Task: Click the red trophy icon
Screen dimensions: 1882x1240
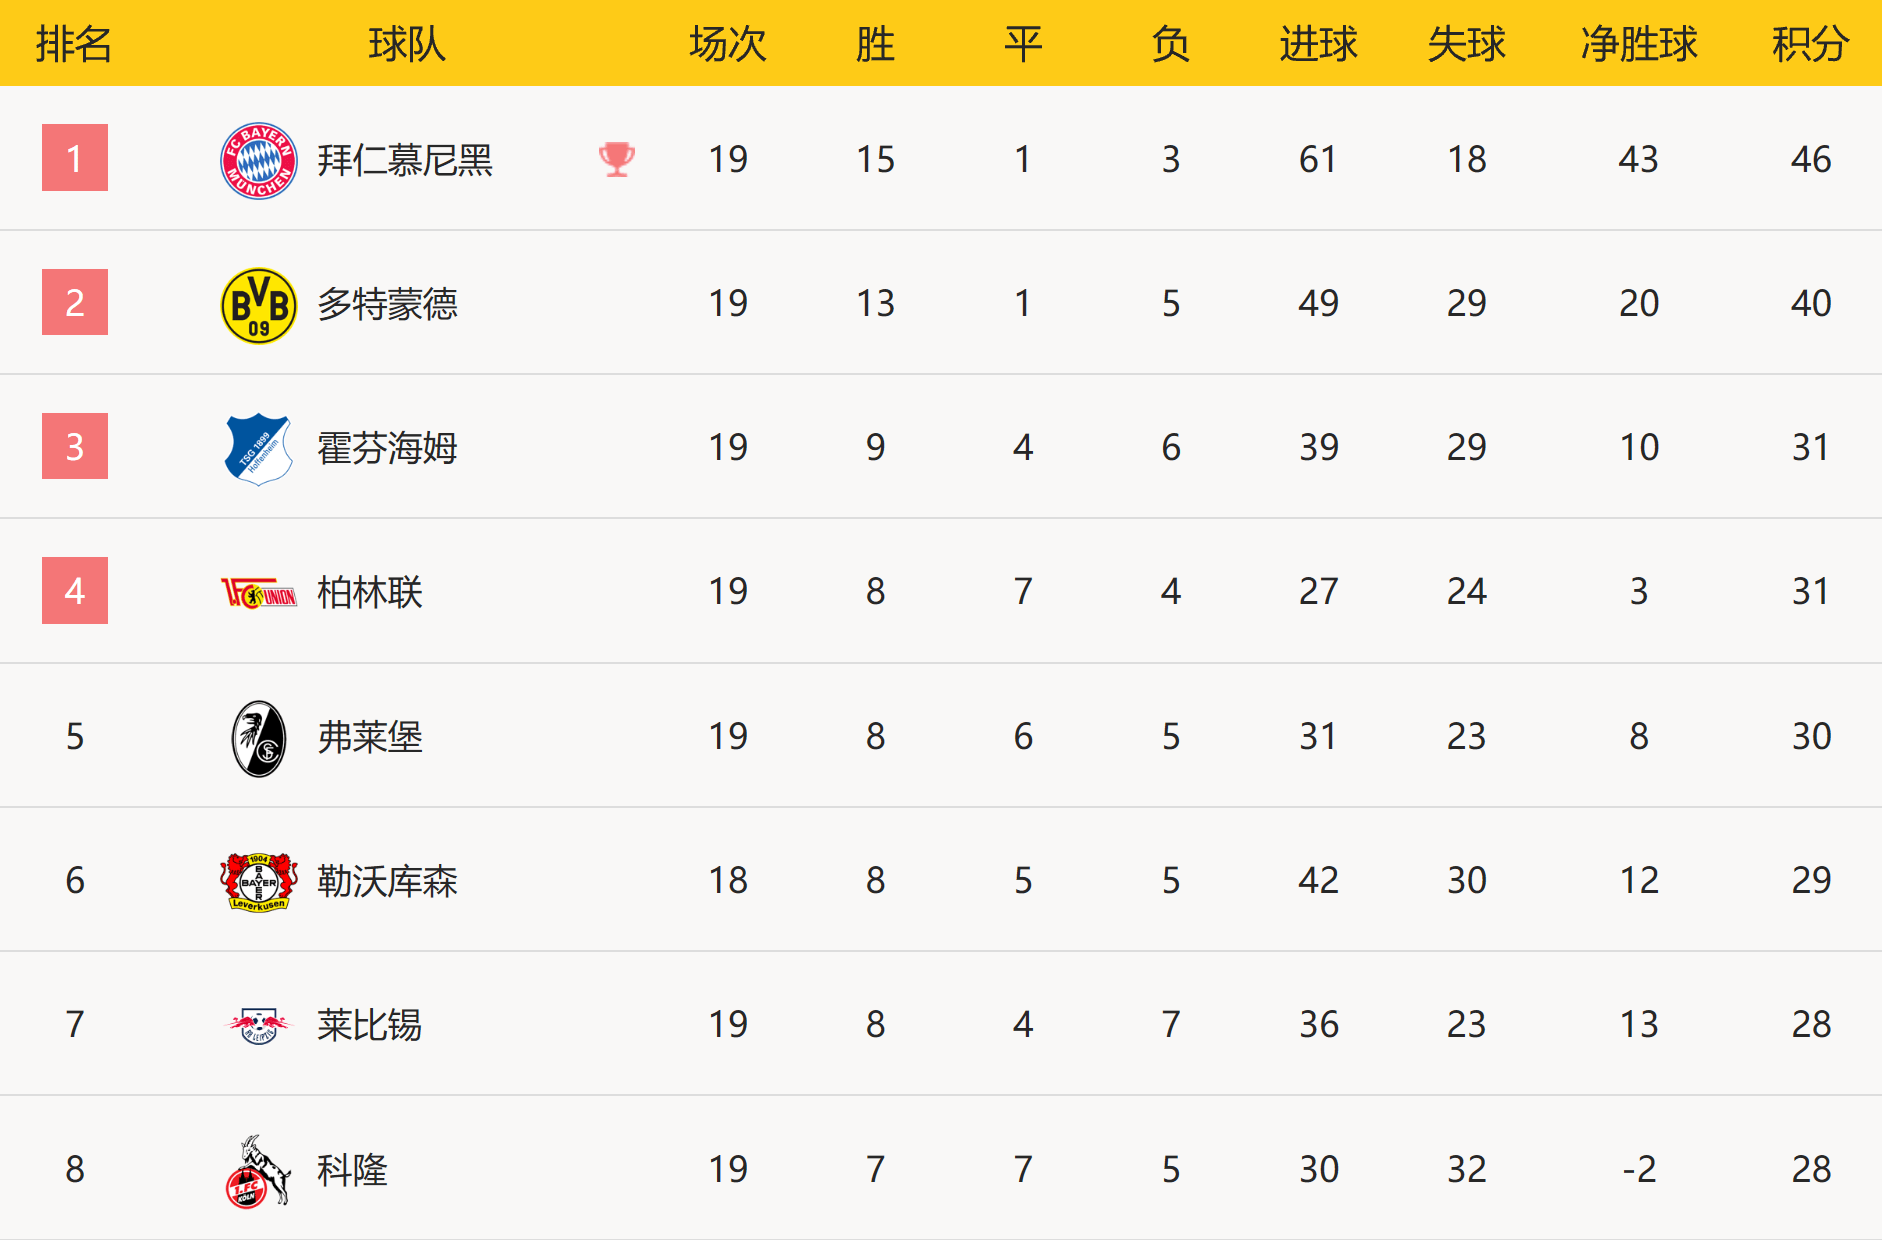Action: pos(616,159)
